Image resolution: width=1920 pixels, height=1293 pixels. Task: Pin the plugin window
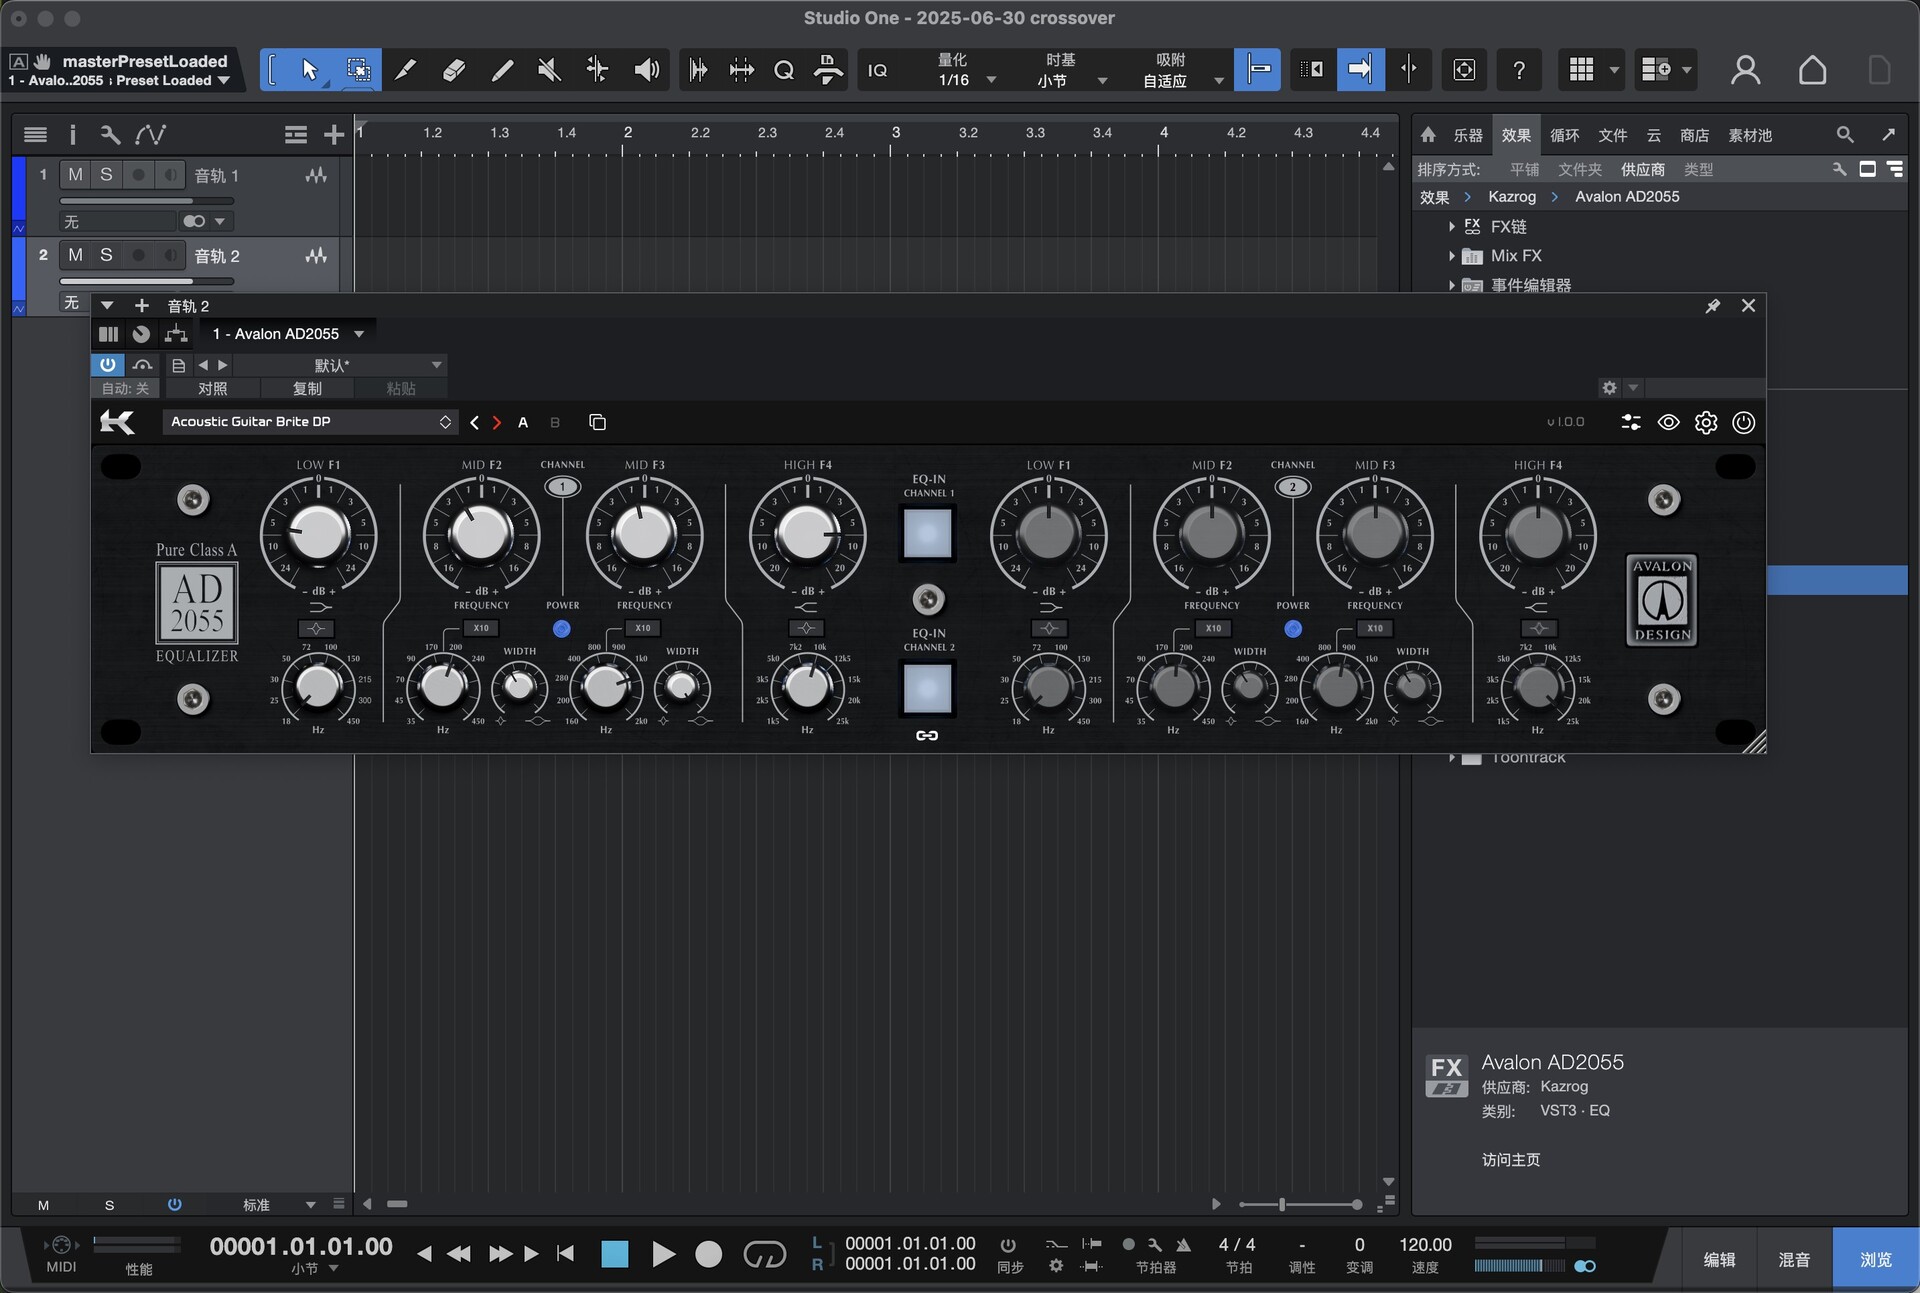pyautogui.click(x=1713, y=306)
